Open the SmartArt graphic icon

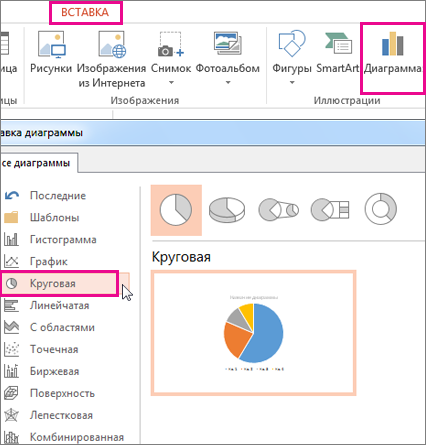pos(338,43)
